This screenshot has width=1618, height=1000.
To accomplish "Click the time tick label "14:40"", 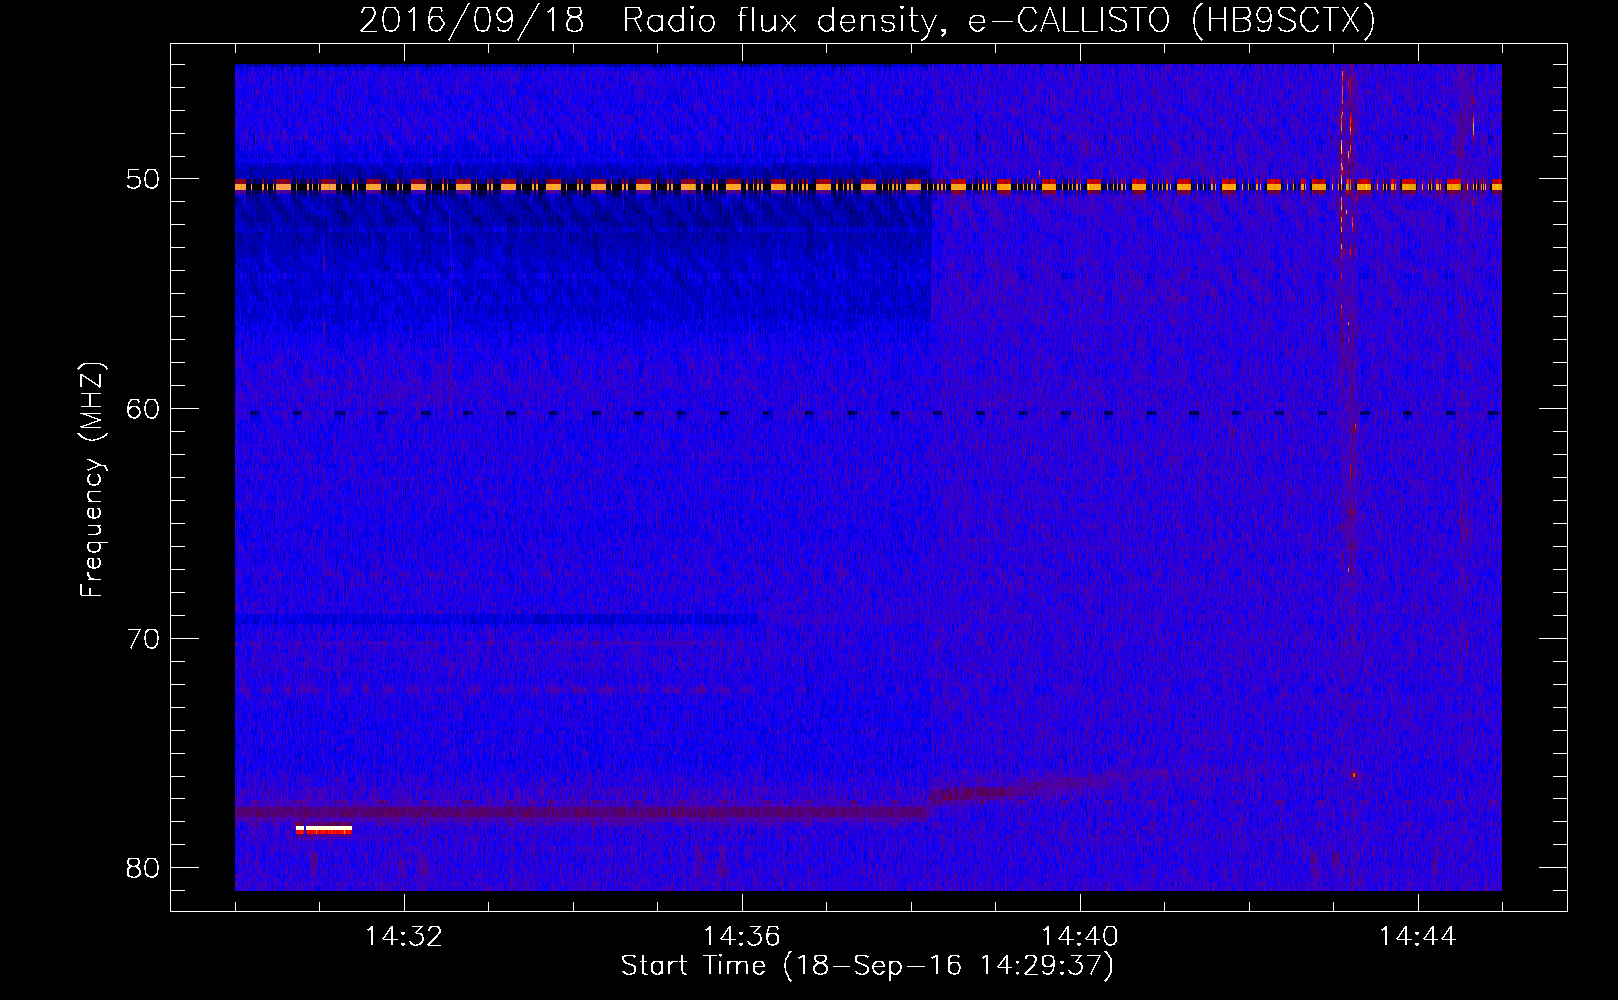I will click(1080, 937).
